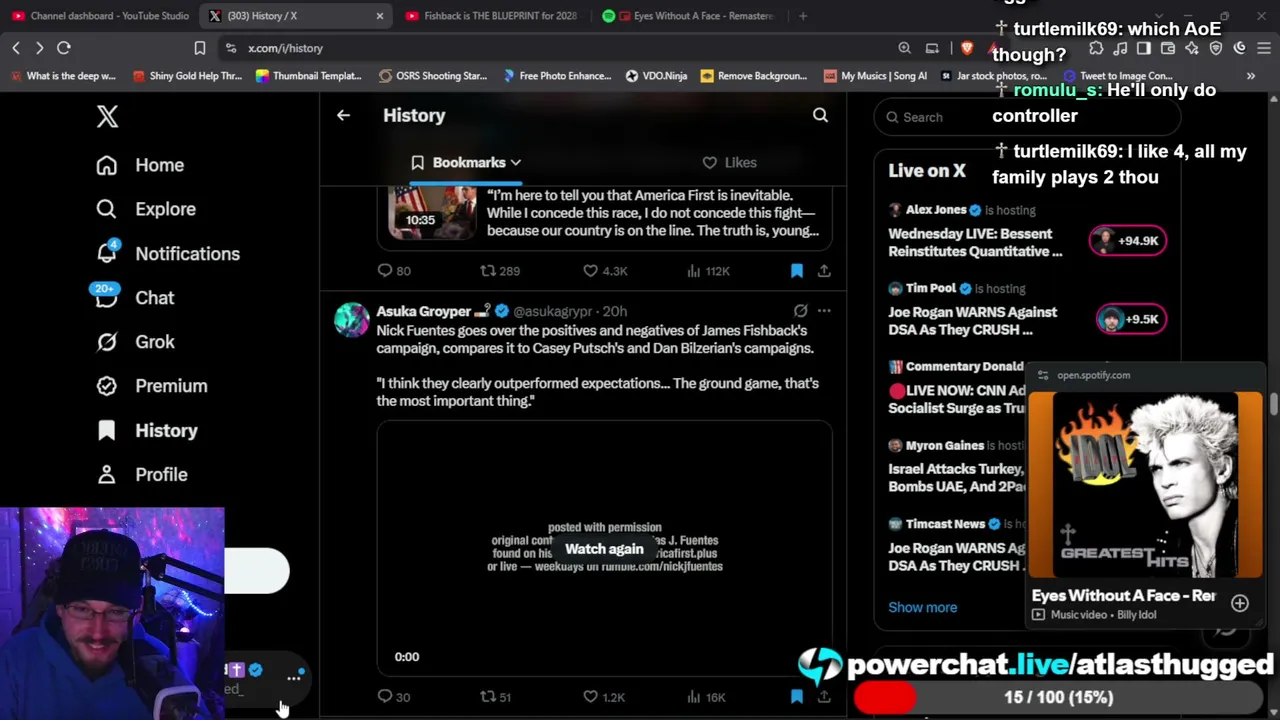Open VDO.Ninja bookmark

[x=656, y=76]
